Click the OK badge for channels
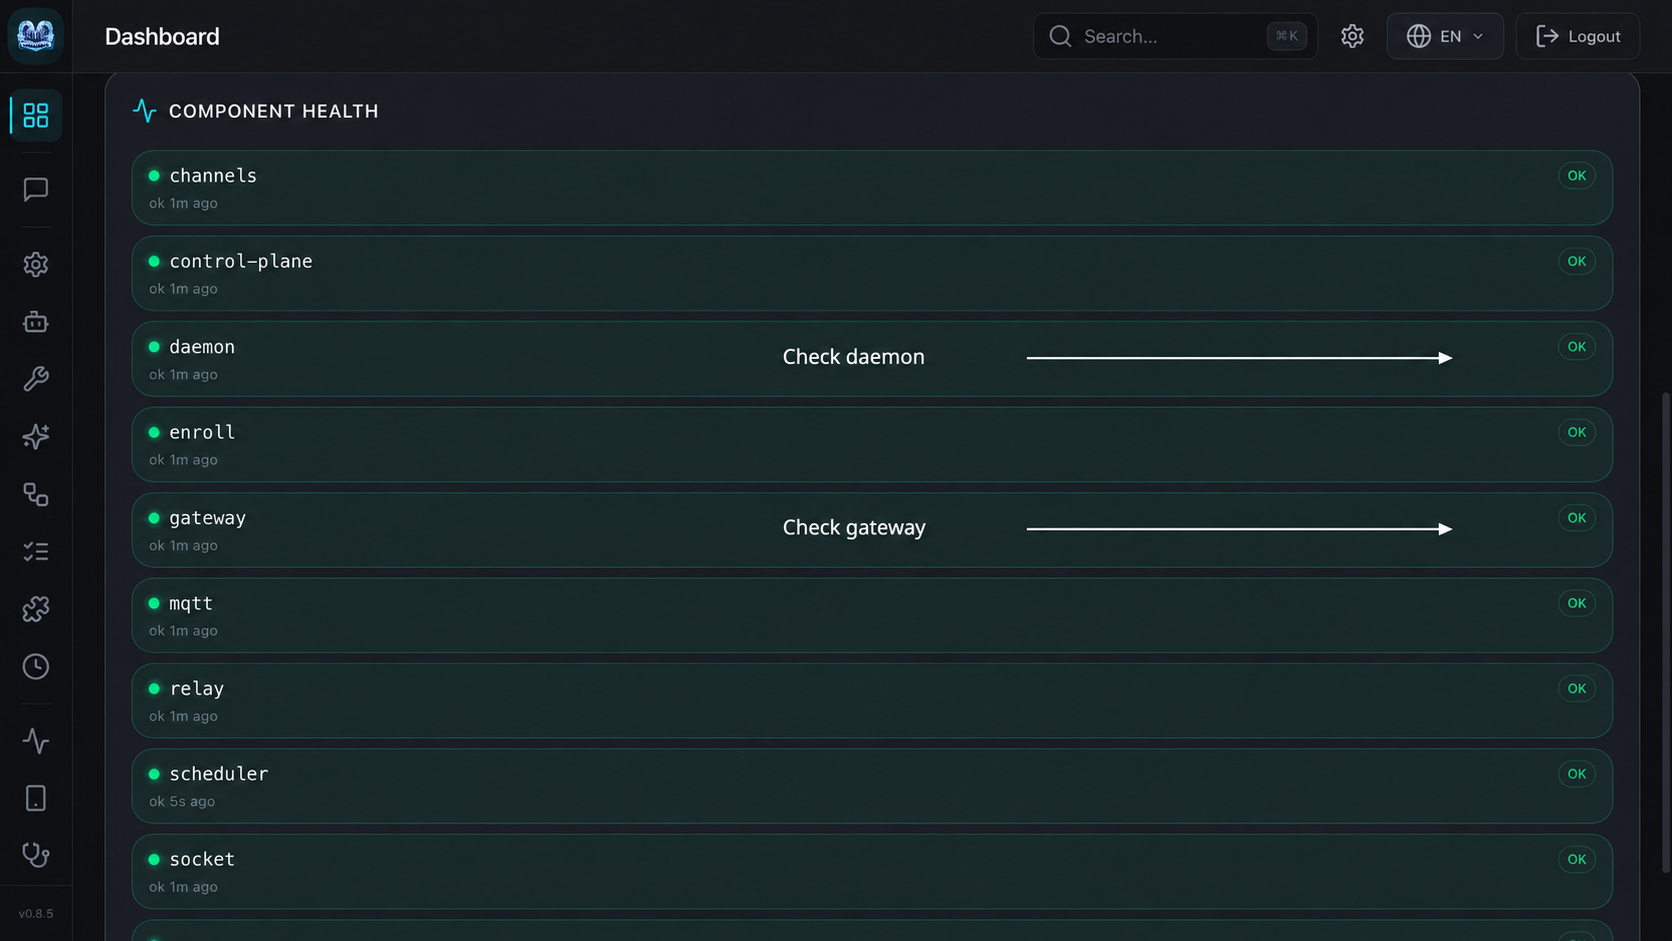The height and width of the screenshot is (941, 1672). click(x=1576, y=176)
